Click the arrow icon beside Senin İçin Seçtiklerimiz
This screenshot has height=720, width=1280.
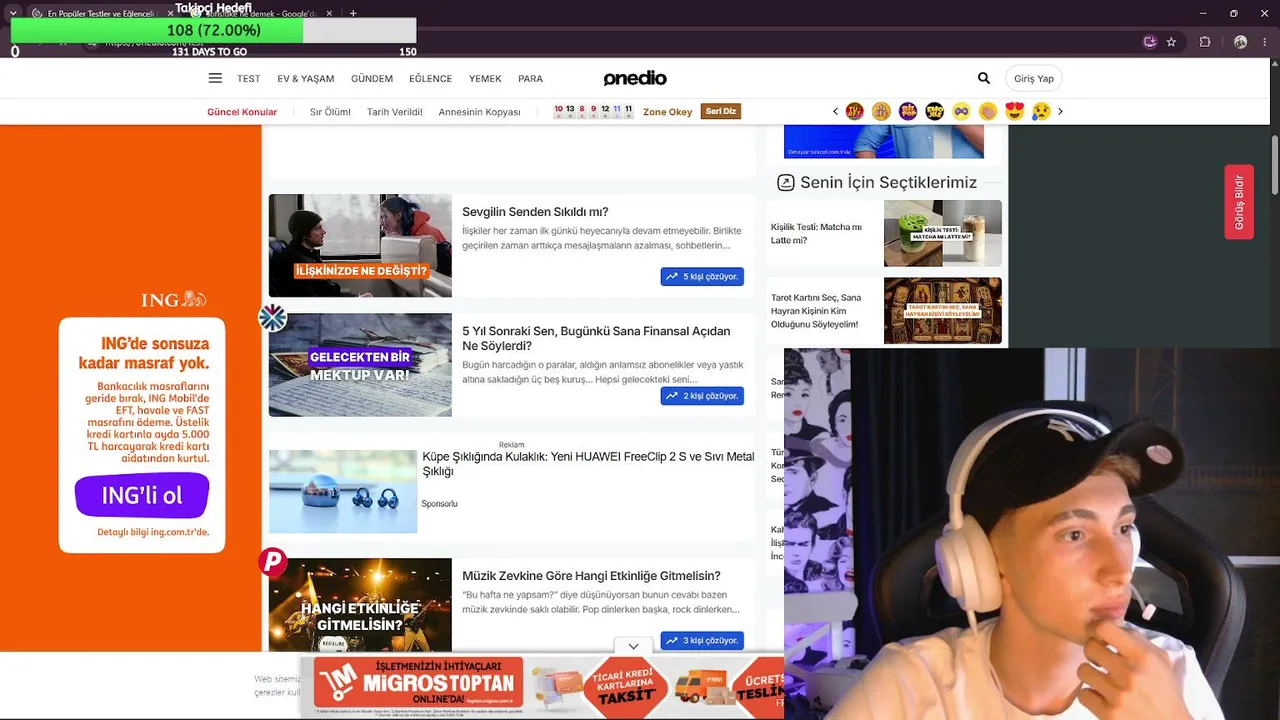point(786,182)
